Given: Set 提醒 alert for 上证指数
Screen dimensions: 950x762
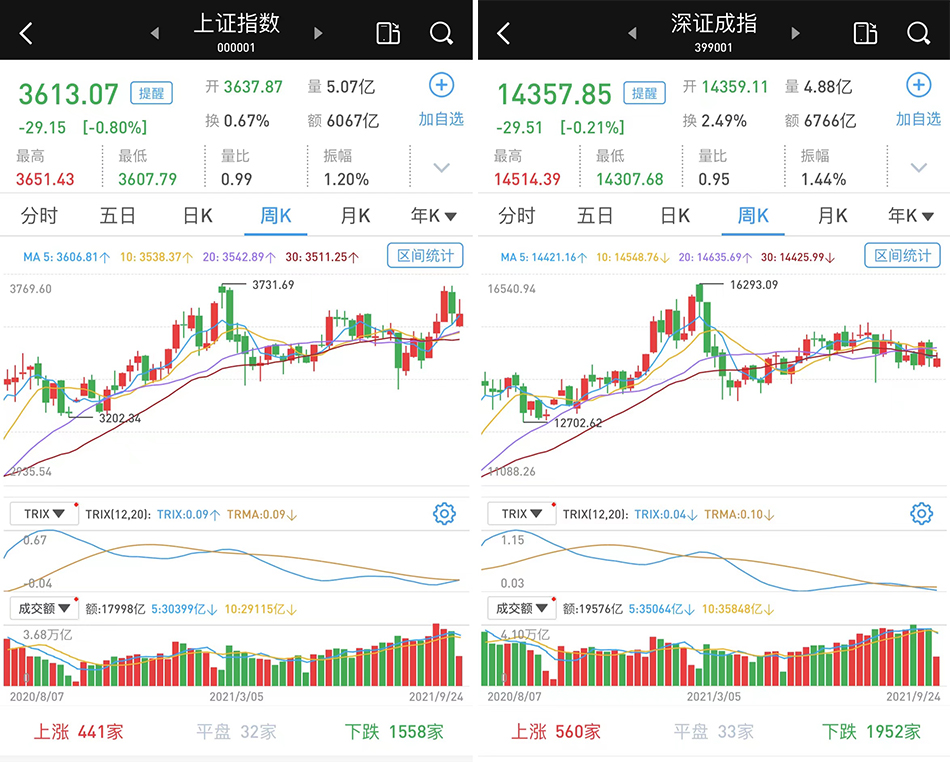Looking at the screenshot, I should 151,93.
